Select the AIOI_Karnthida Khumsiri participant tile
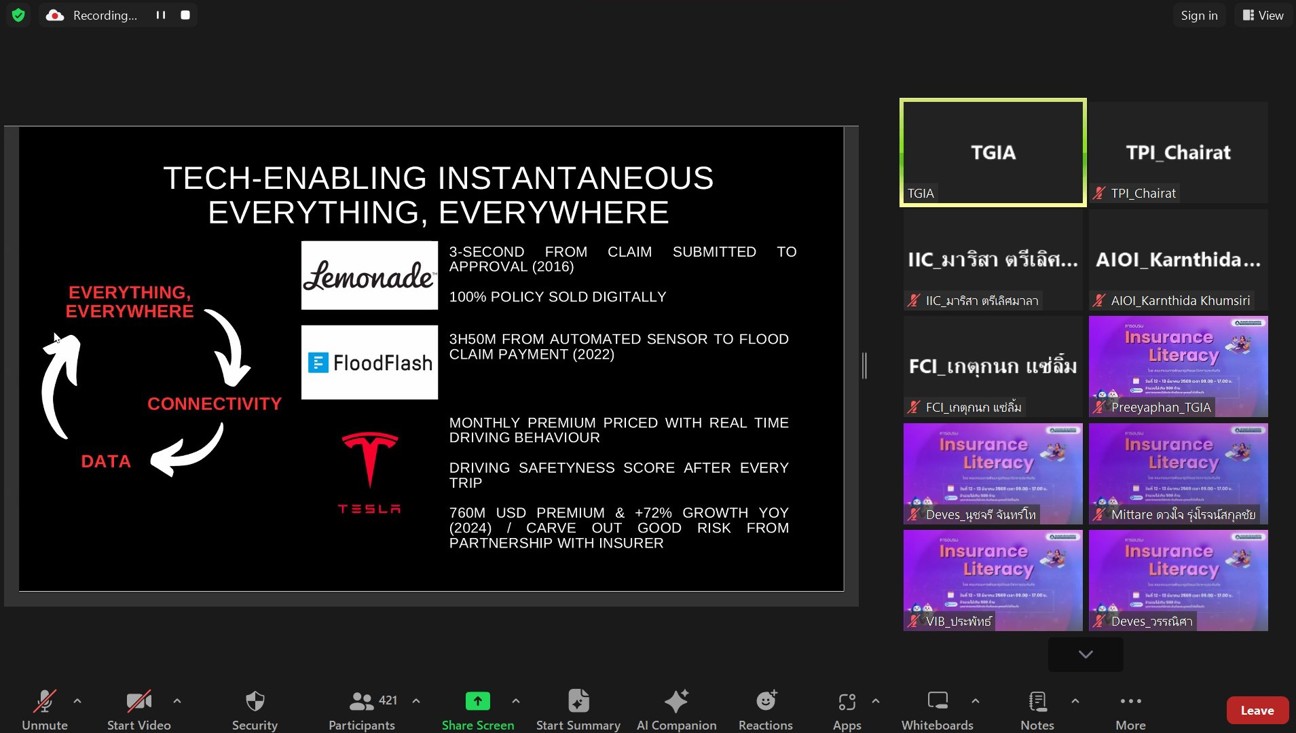 pos(1178,259)
